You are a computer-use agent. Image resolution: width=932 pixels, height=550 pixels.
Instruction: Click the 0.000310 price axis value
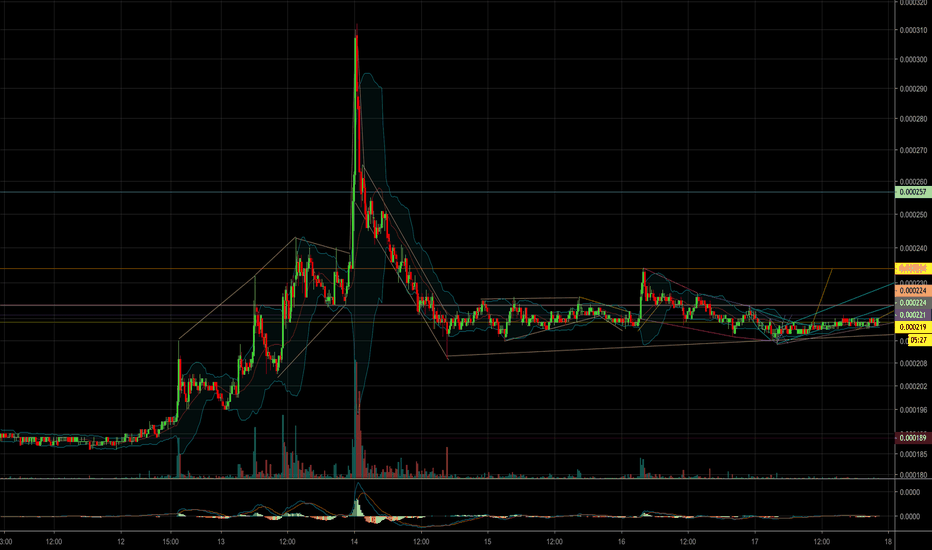[x=913, y=30]
